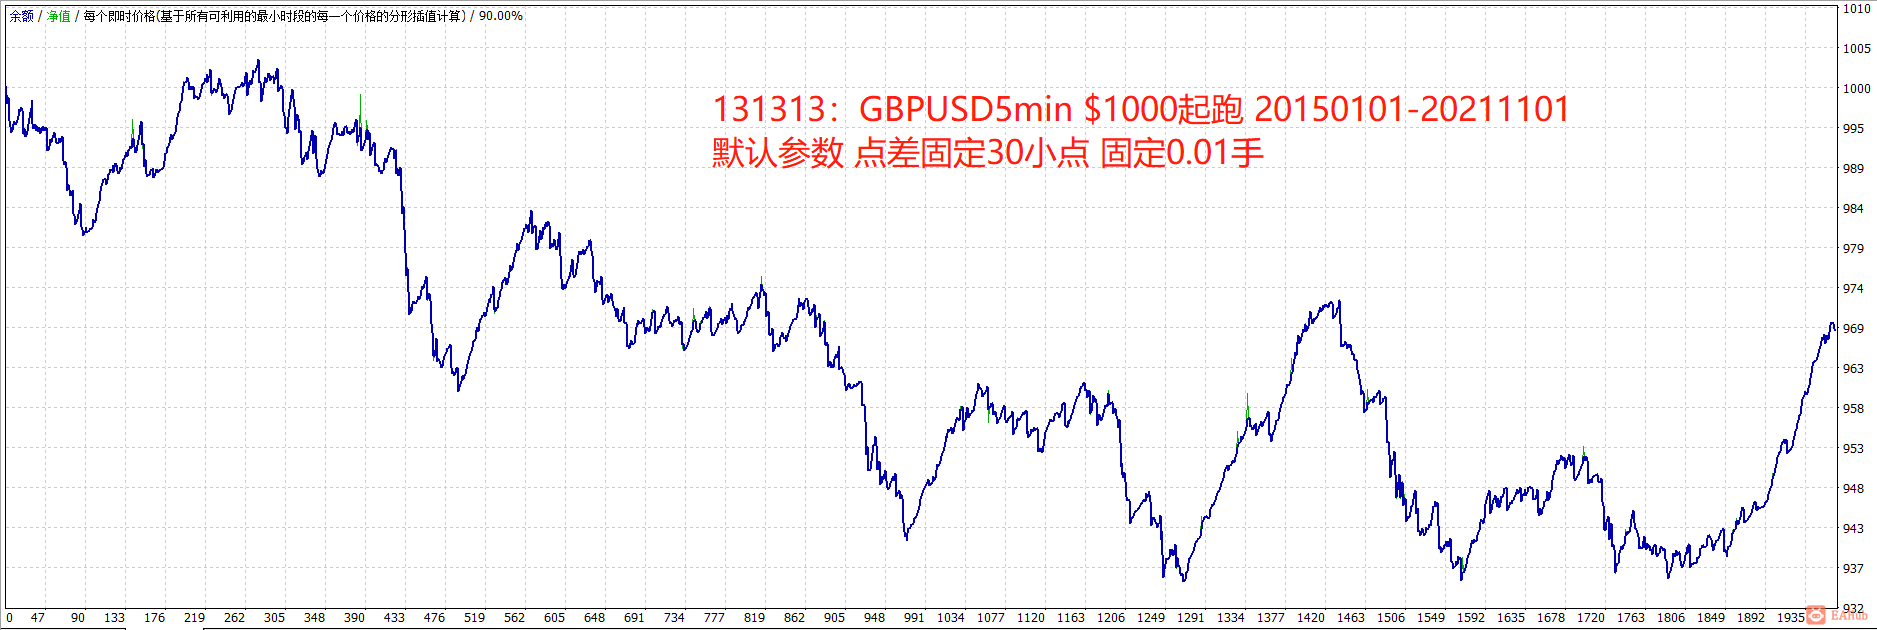The image size is (1877, 630).
Task: Click the 958 vertical axis value
Action: click(x=1853, y=409)
